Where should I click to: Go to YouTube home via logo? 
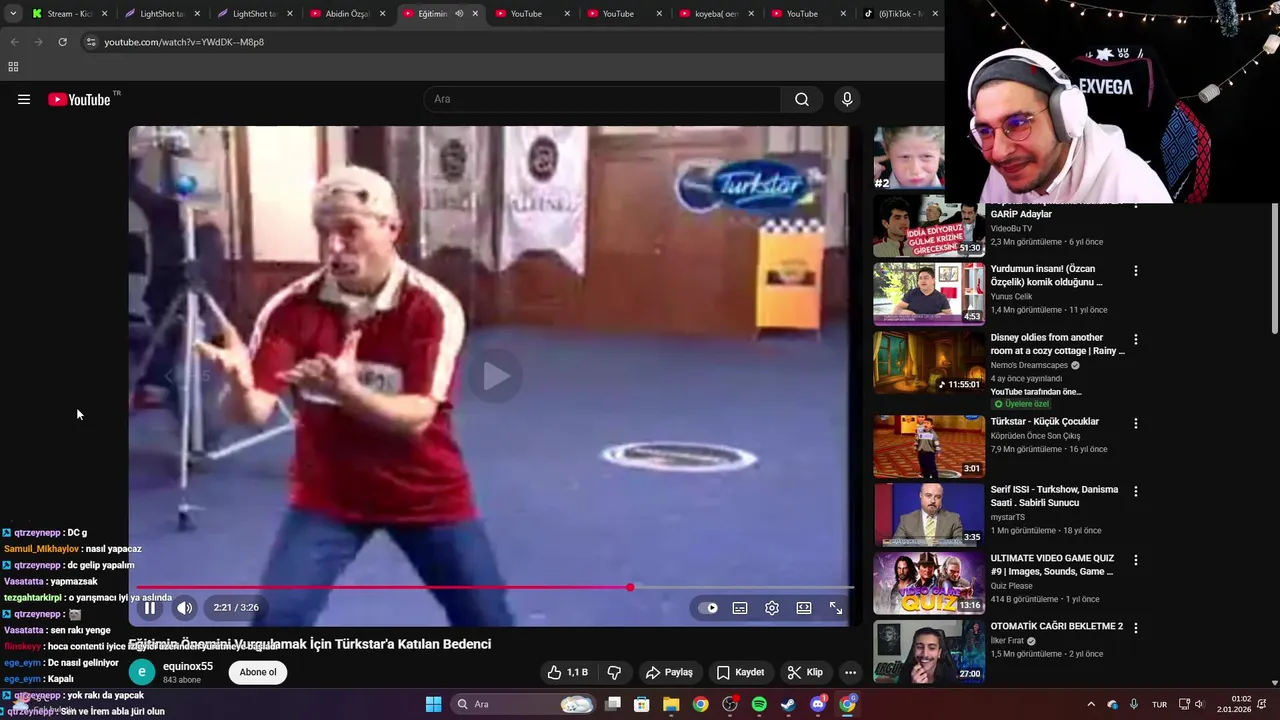pyautogui.click(x=79, y=99)
